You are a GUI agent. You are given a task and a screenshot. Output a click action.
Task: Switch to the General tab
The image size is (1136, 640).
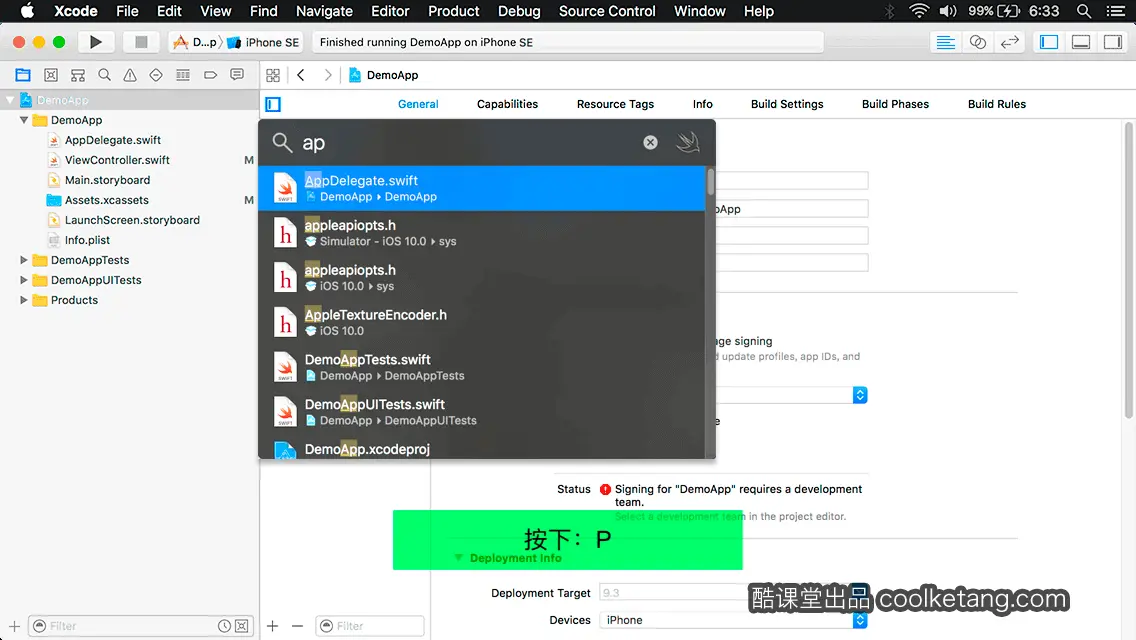[x=418, y=104]
